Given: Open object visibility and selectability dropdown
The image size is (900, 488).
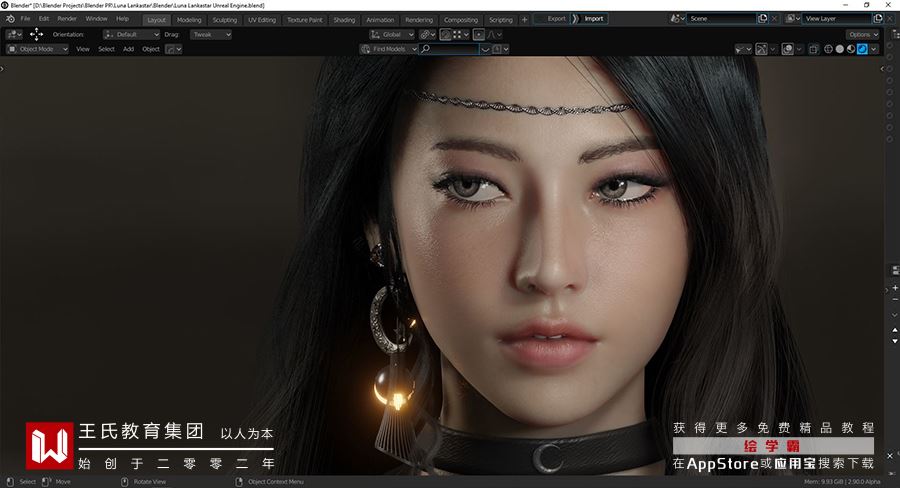Looking at the screenshot, I should [743, 49].
